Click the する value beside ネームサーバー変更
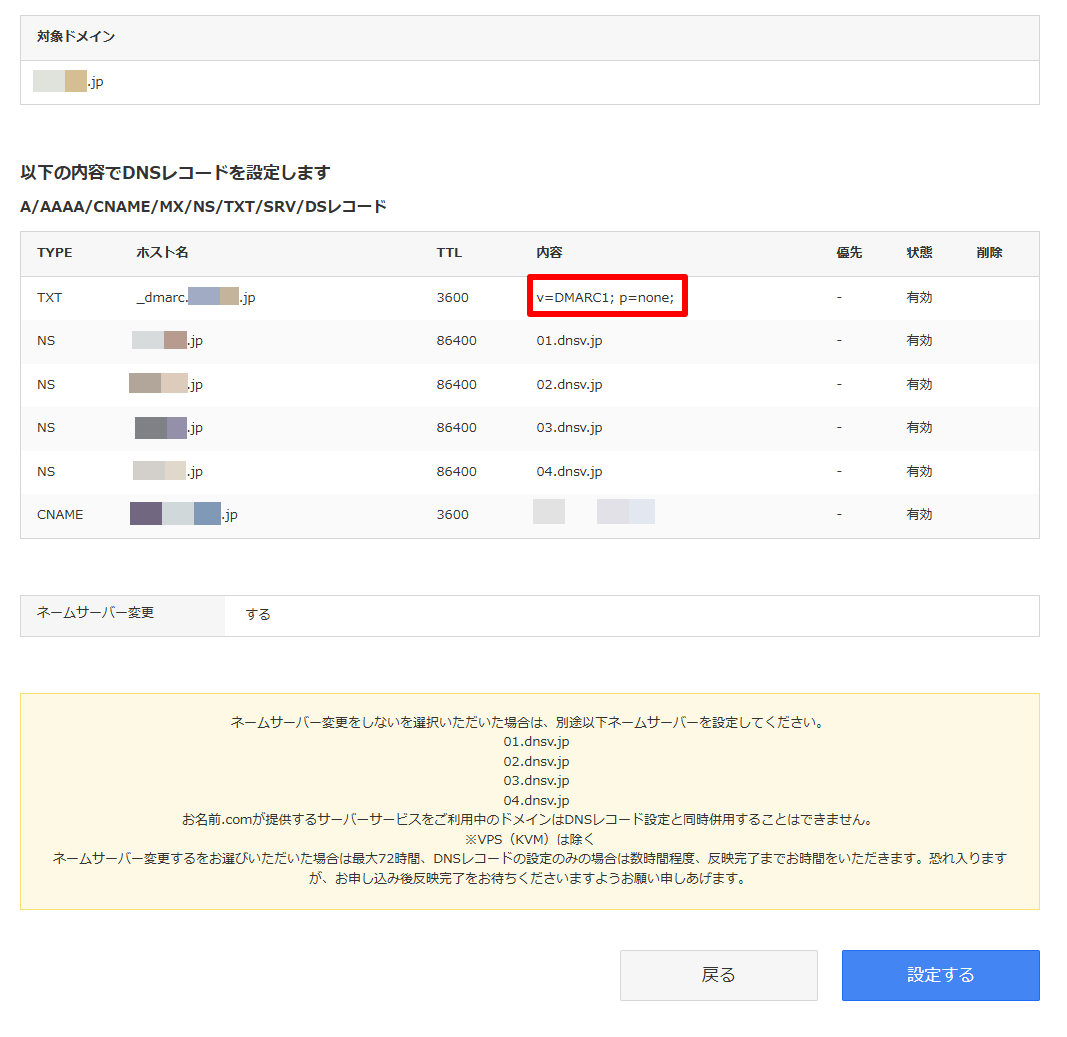 pyautogui.click(x=258, y=615)
